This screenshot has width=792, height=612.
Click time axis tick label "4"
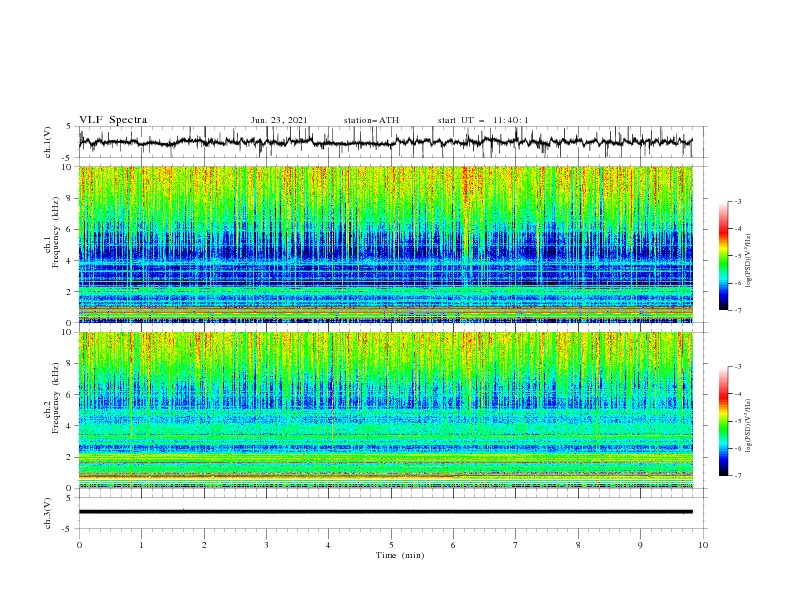[x=329, y=545]
